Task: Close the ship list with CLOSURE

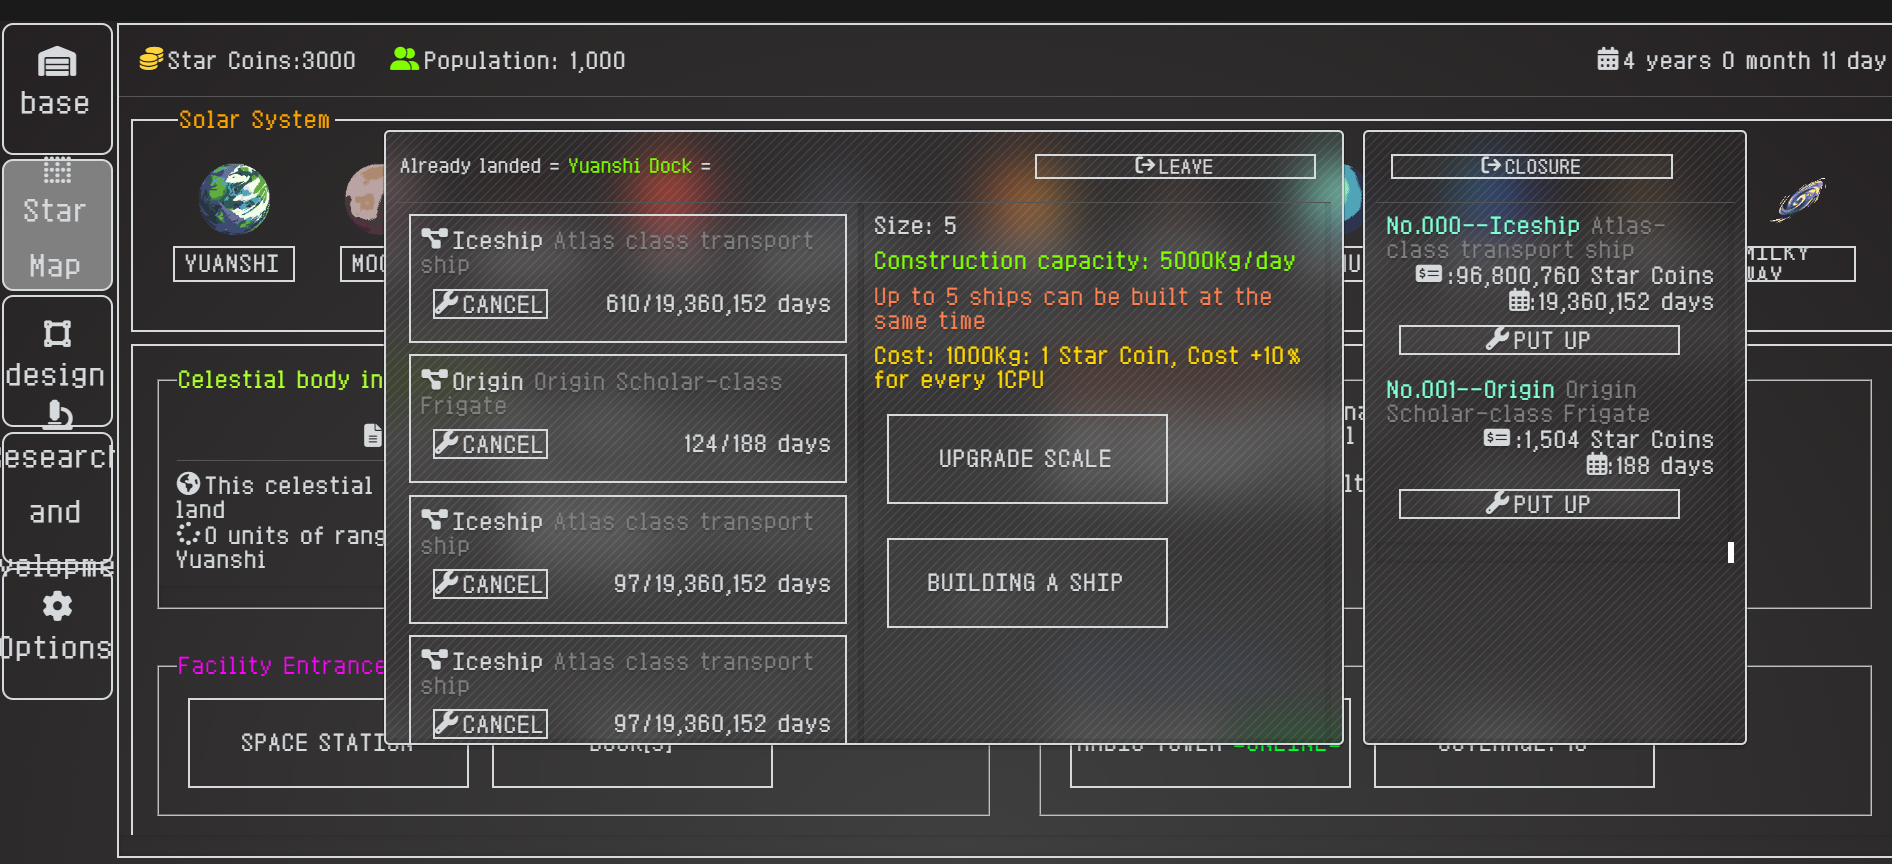Action: point(1531,167)
